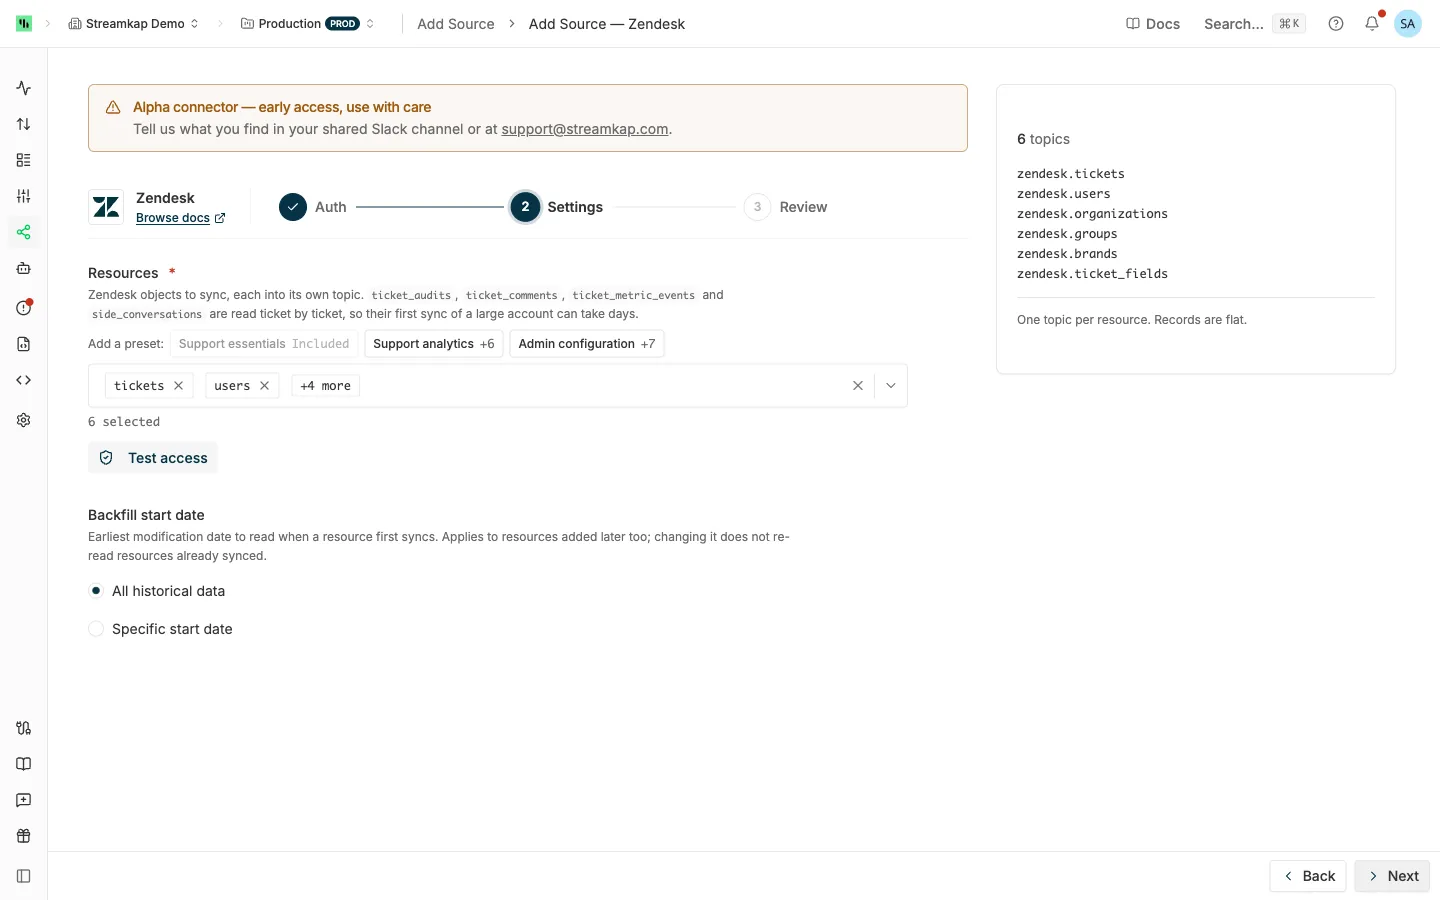Image resolution: width=1440 pixels, height=900 pixels.
Task: Open the gift icon in lower sidebar
Action: pos(24,836)
